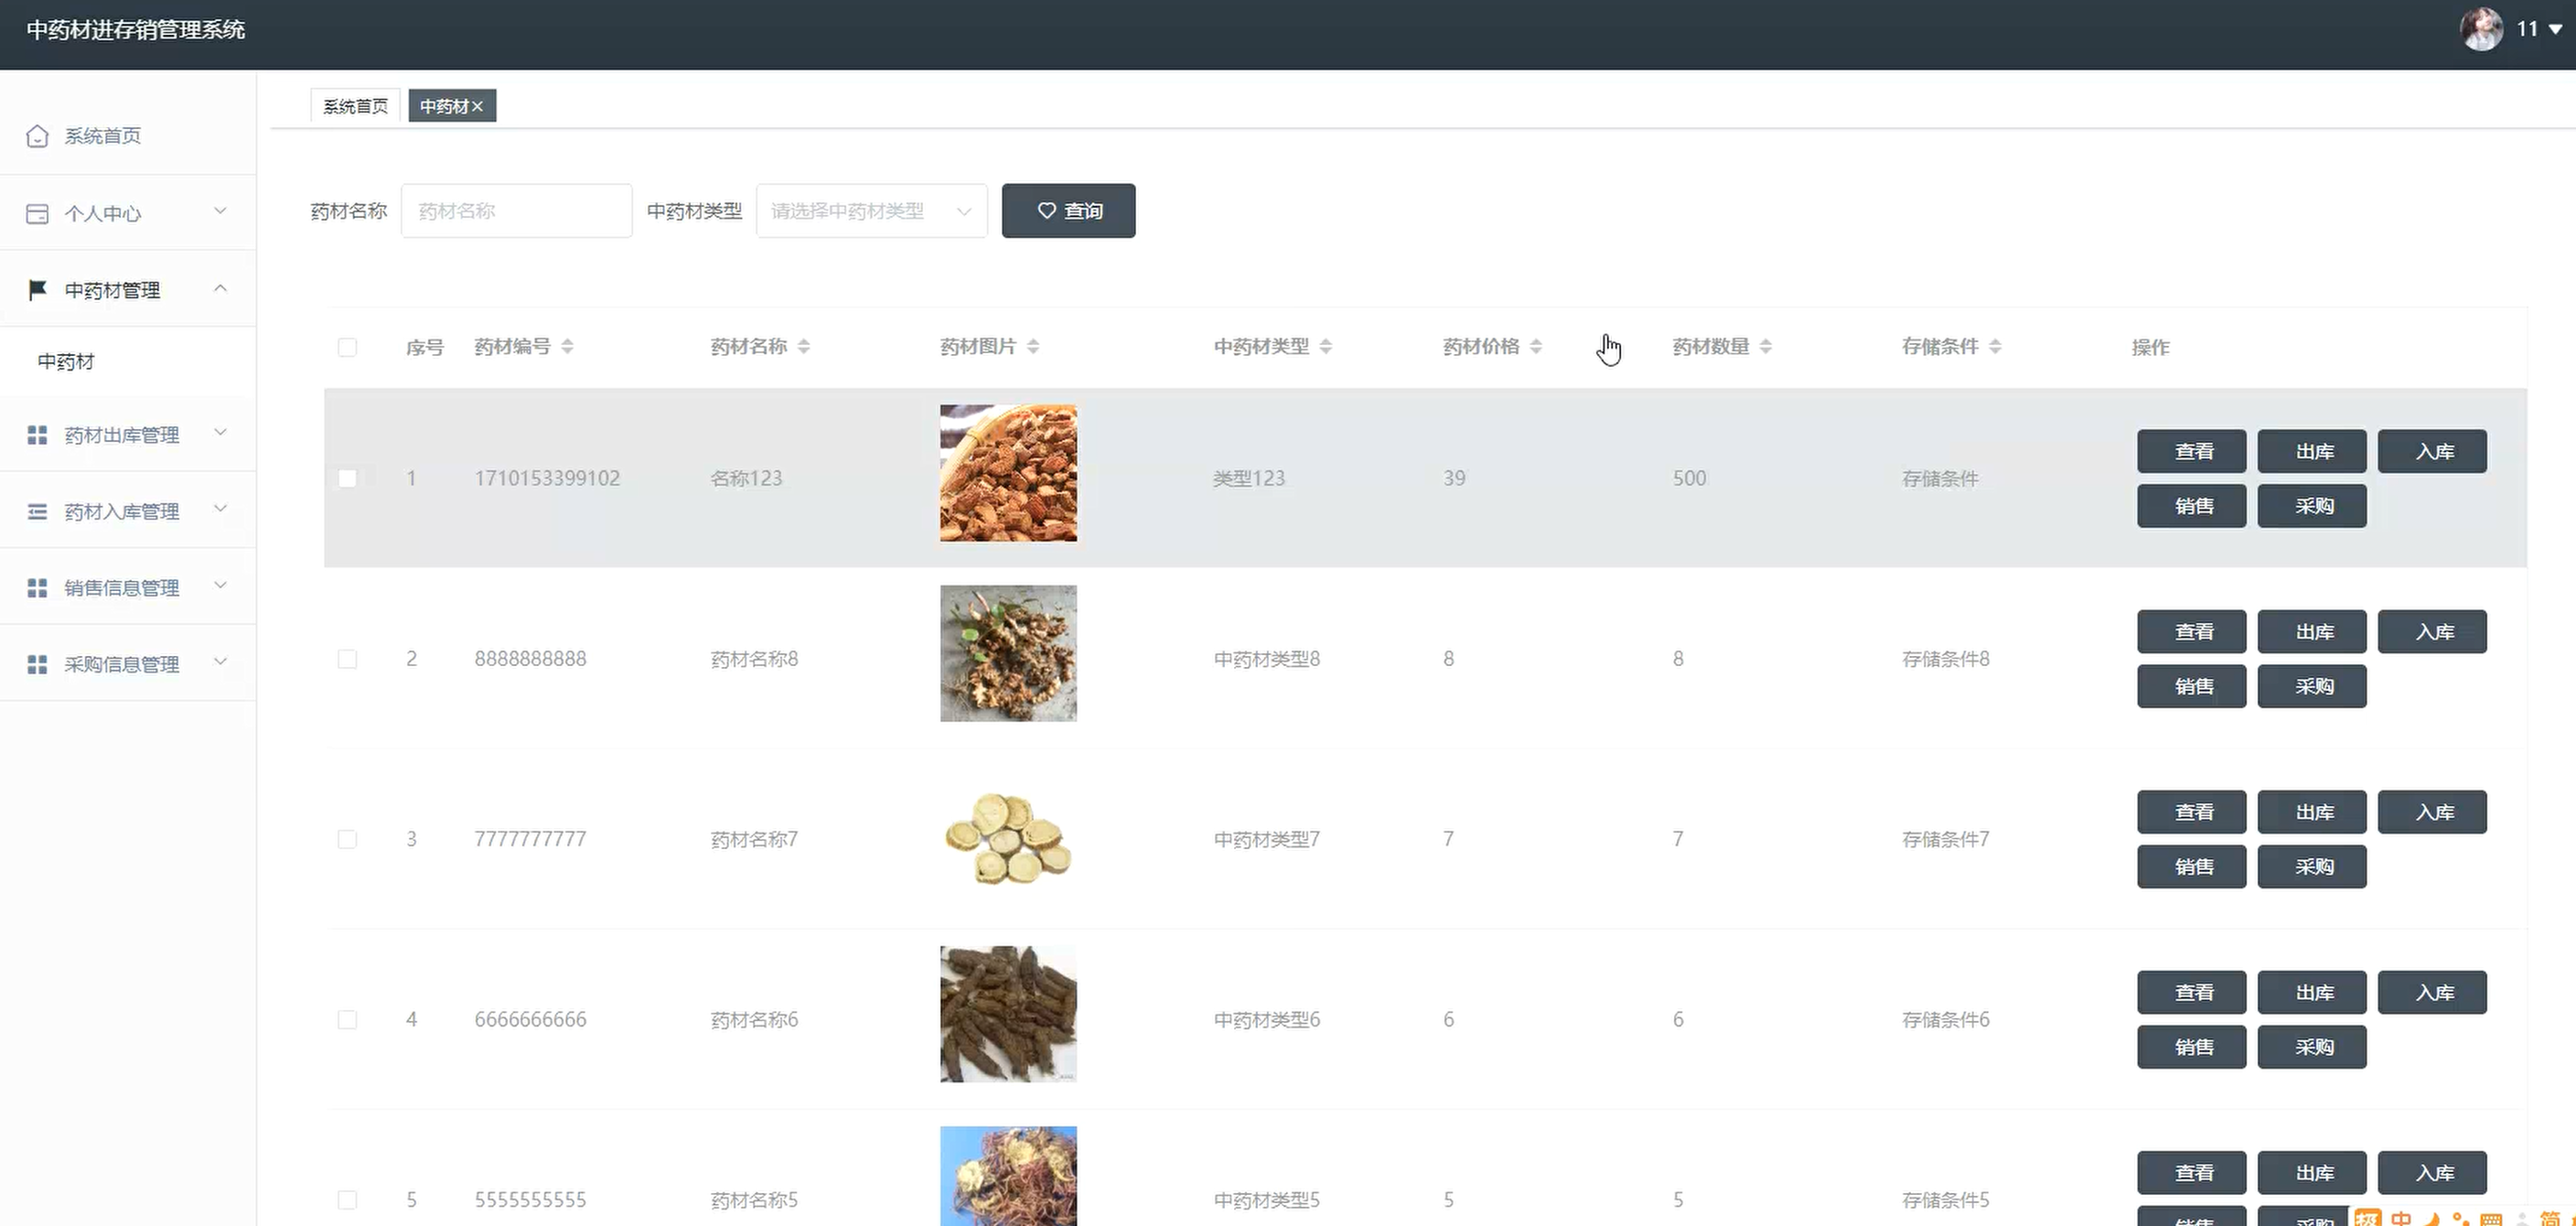The image size is (2576, 1226).
Task: Click 采购 for row 药材名称8
Action: 2312,687
